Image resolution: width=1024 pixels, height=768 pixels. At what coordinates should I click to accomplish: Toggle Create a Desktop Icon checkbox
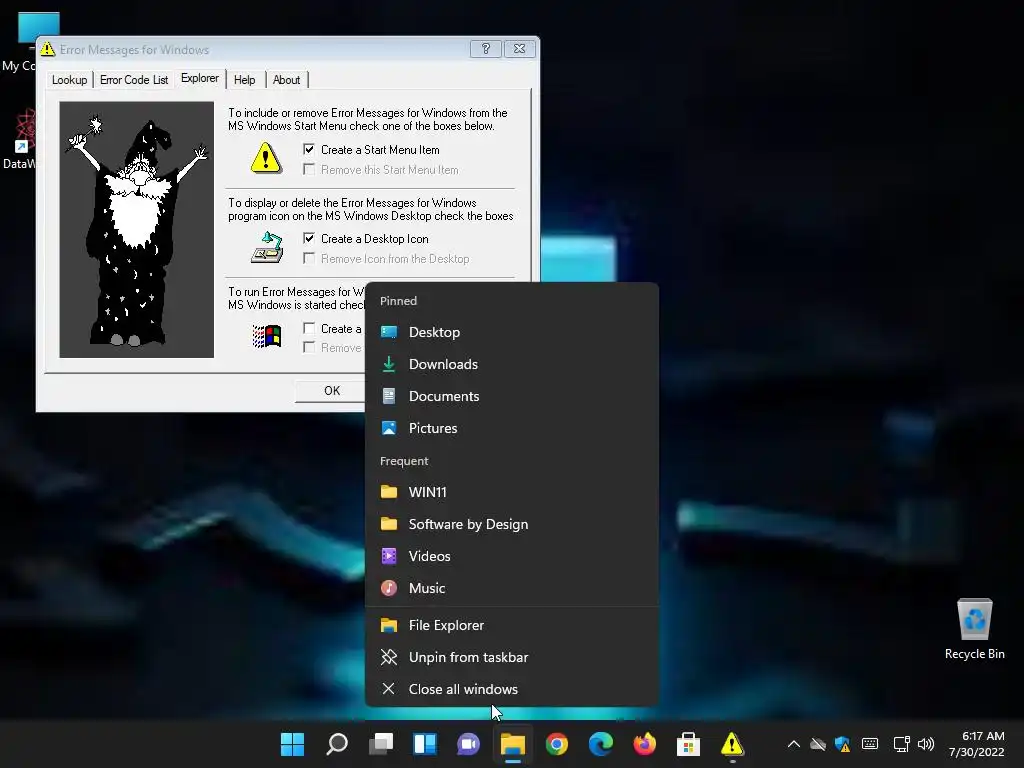click(x=309, y=238)
